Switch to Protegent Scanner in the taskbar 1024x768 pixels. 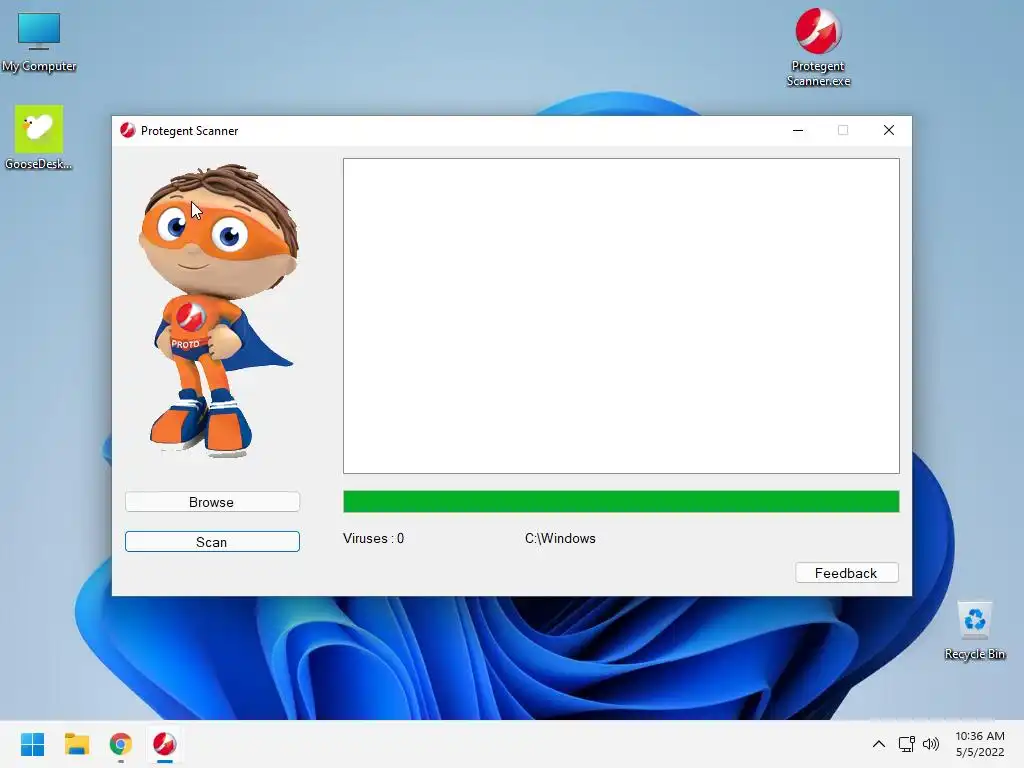[165, 744]
